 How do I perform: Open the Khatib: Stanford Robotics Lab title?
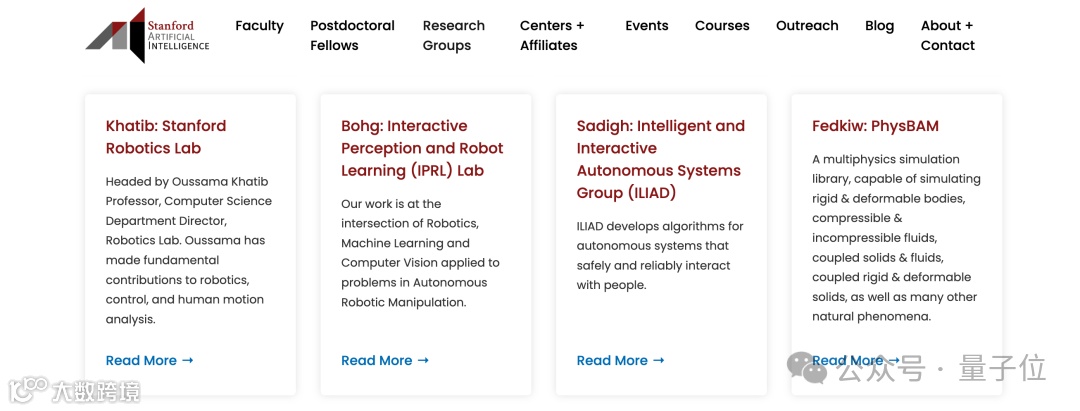point(166,137)
